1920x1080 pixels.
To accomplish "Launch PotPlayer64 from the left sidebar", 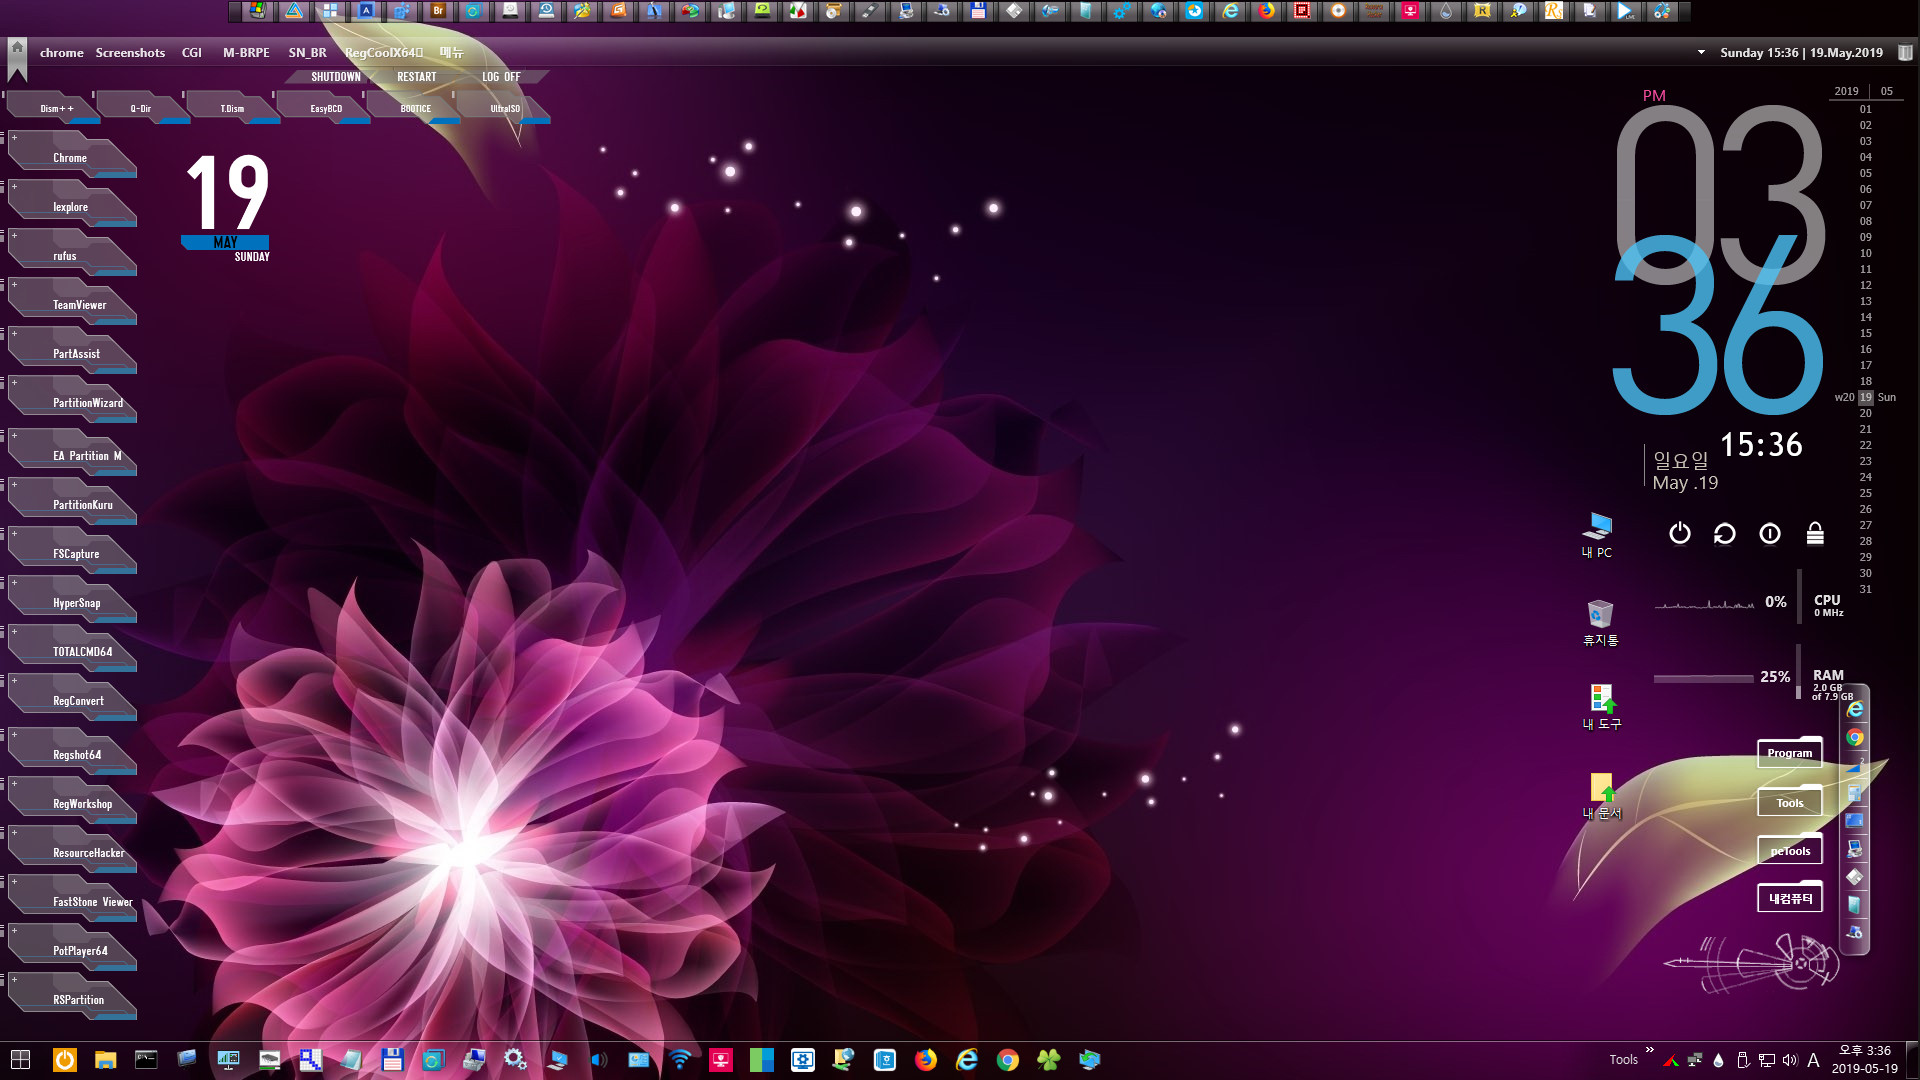I will point(72,948).
